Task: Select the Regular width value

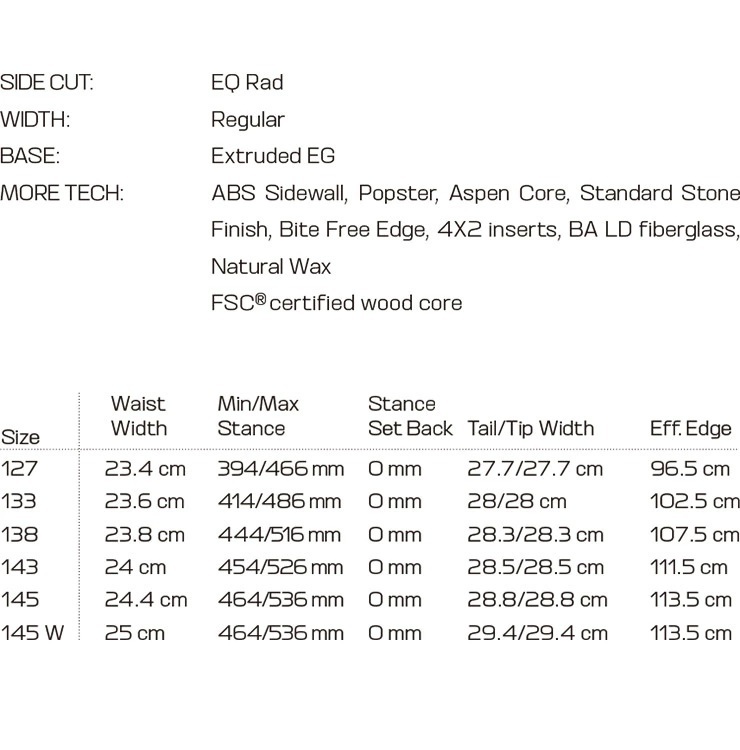Action: point(248,120)
